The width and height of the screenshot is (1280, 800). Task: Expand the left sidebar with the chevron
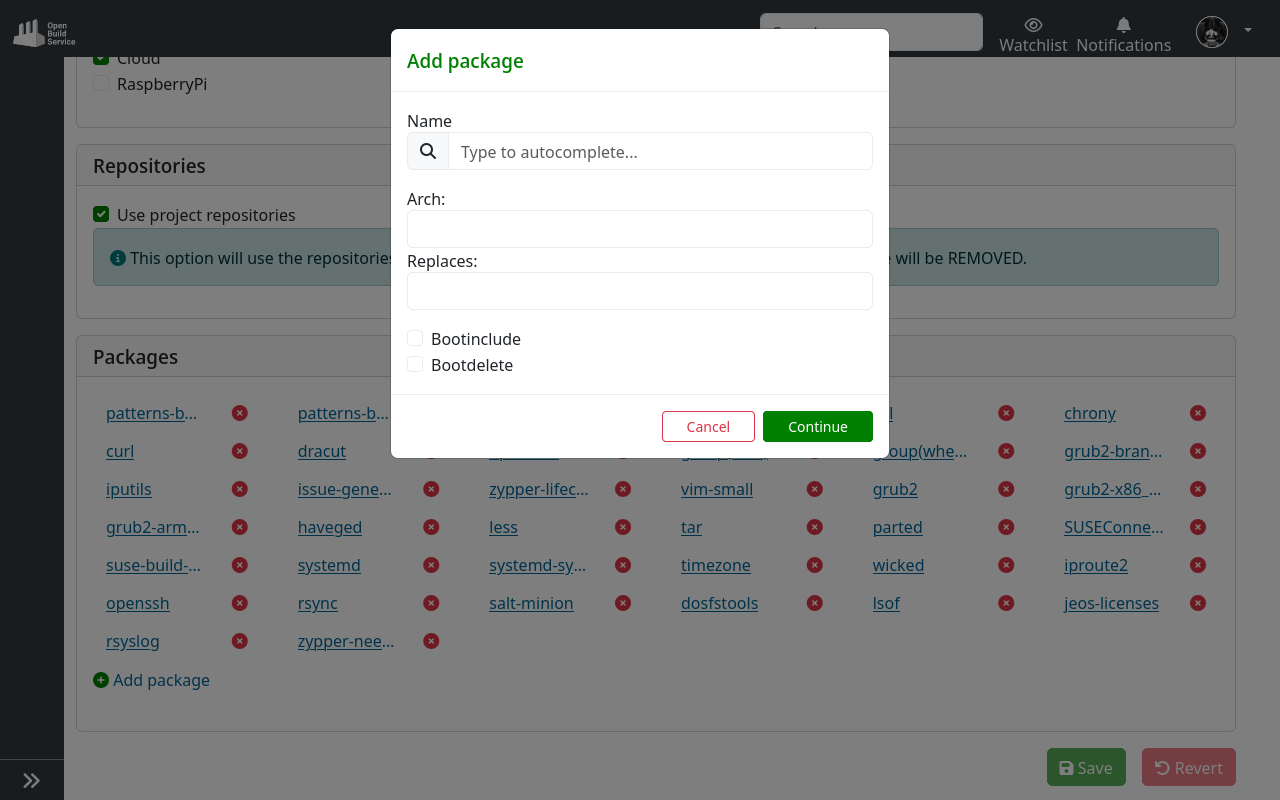point(31,779)
